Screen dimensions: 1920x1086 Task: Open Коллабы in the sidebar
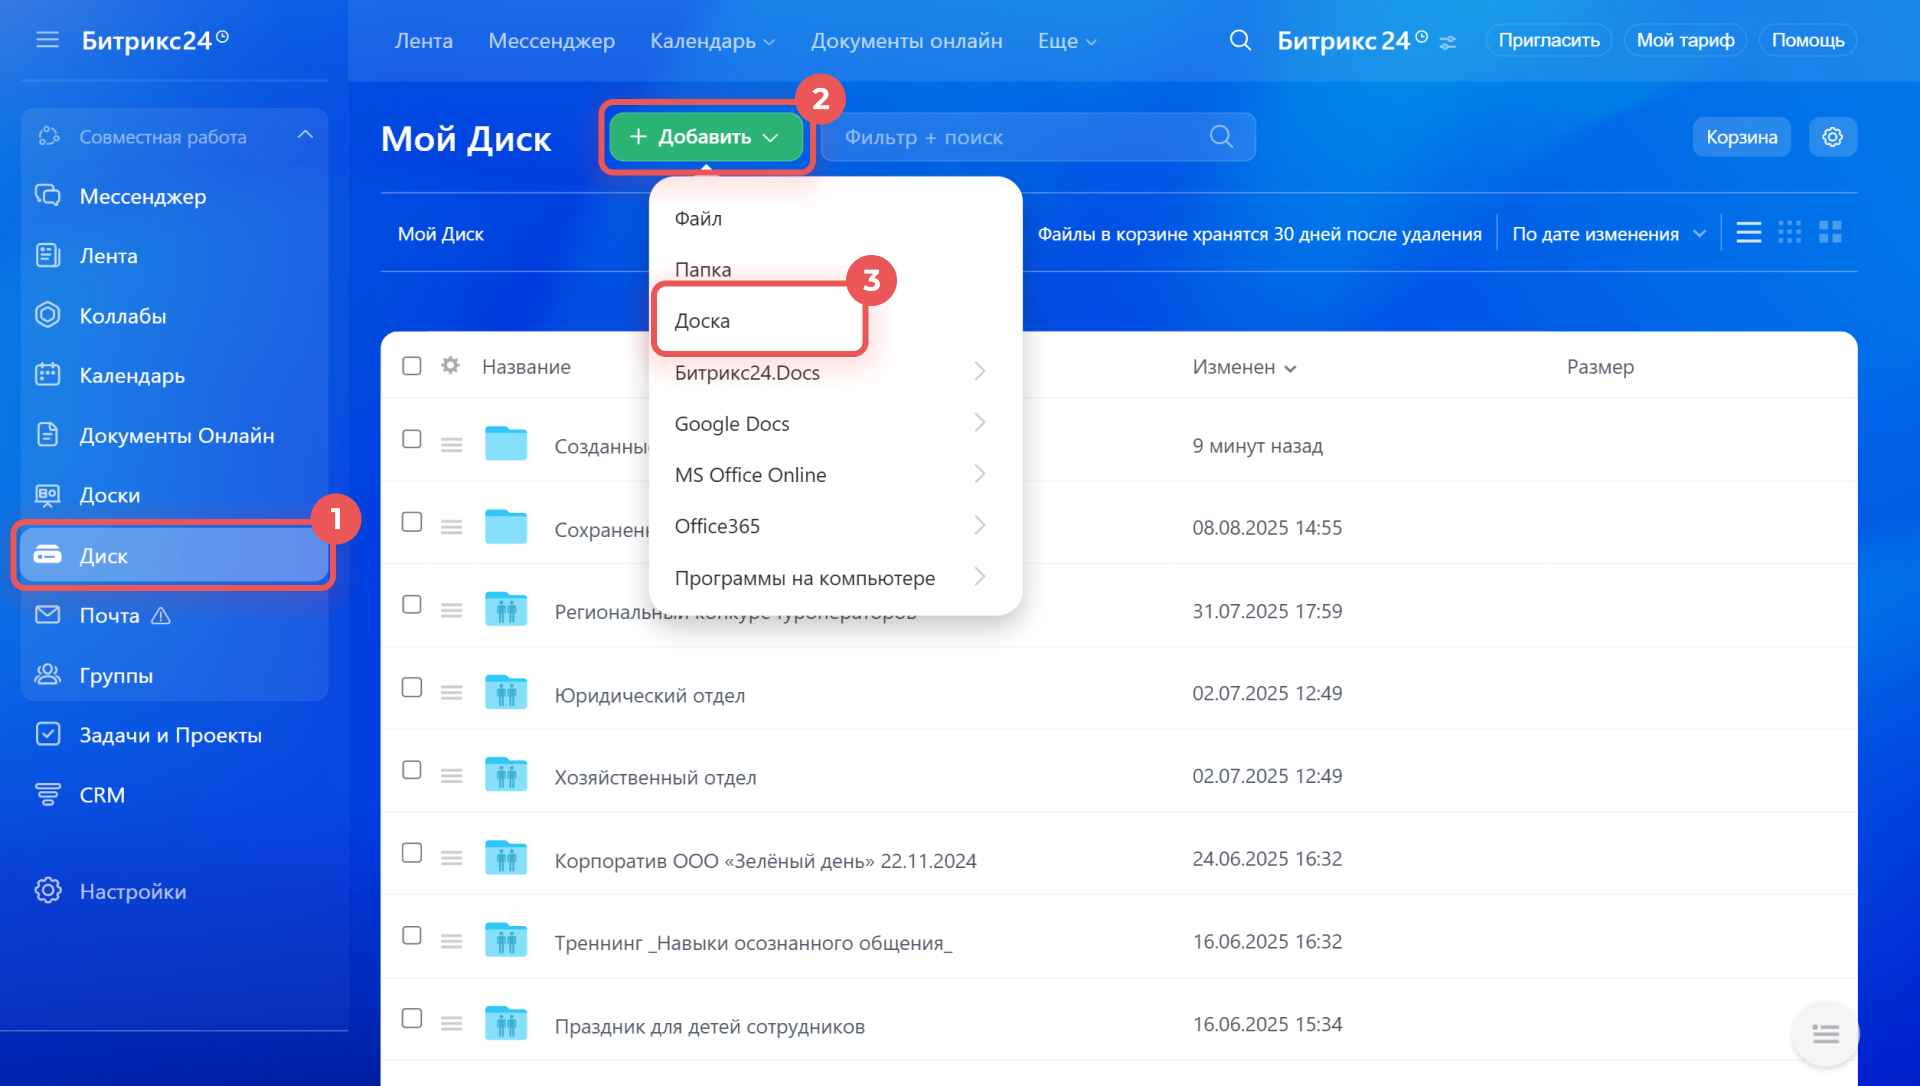click(122, 316)
